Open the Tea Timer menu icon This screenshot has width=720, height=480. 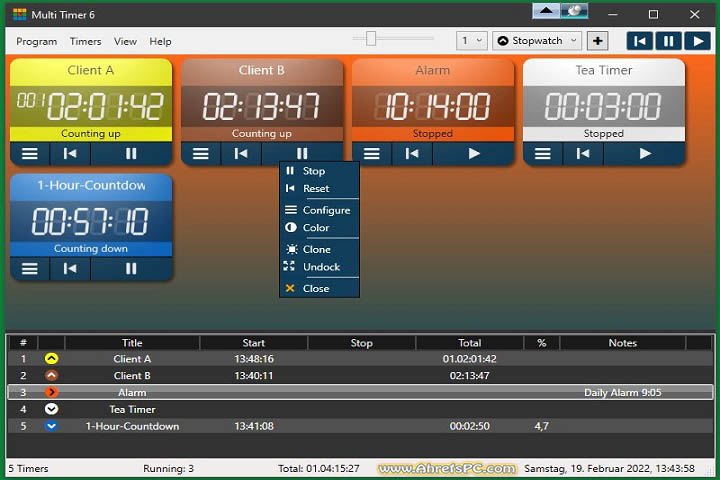point(542,153)
